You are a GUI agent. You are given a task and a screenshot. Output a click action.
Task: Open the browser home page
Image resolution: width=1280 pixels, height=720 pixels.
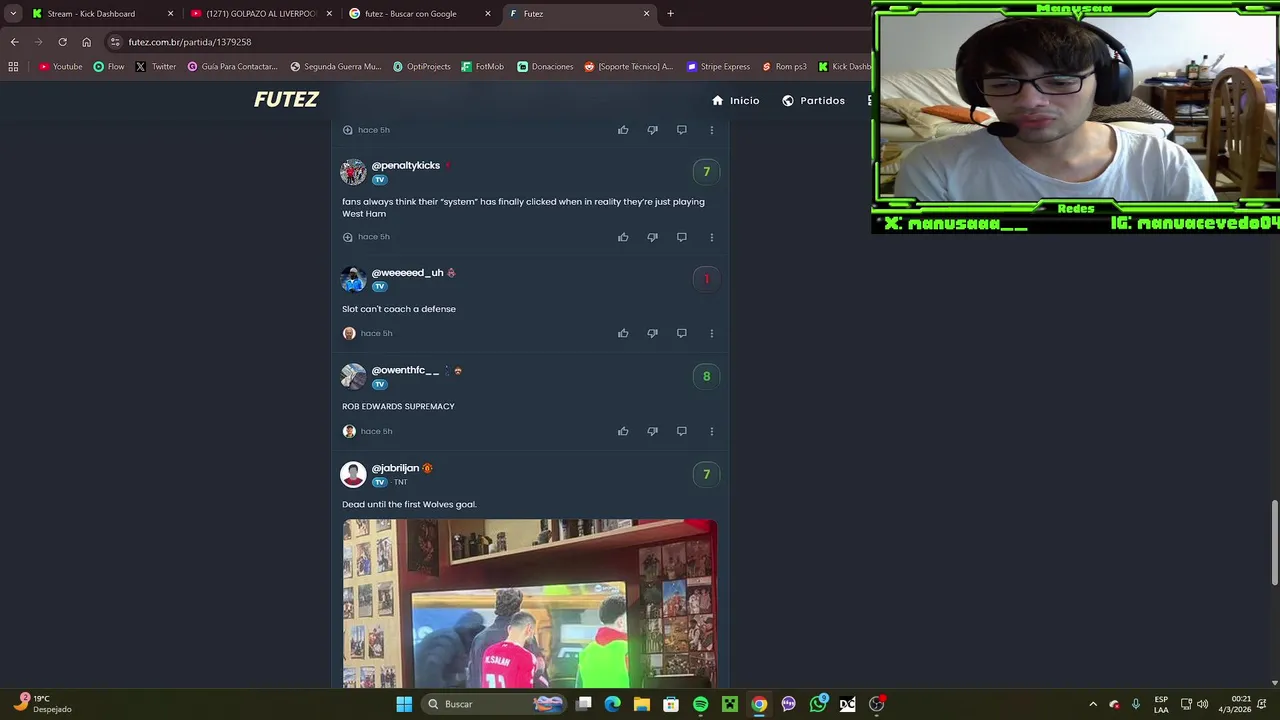pyautogui.click(x=86, y=42)
